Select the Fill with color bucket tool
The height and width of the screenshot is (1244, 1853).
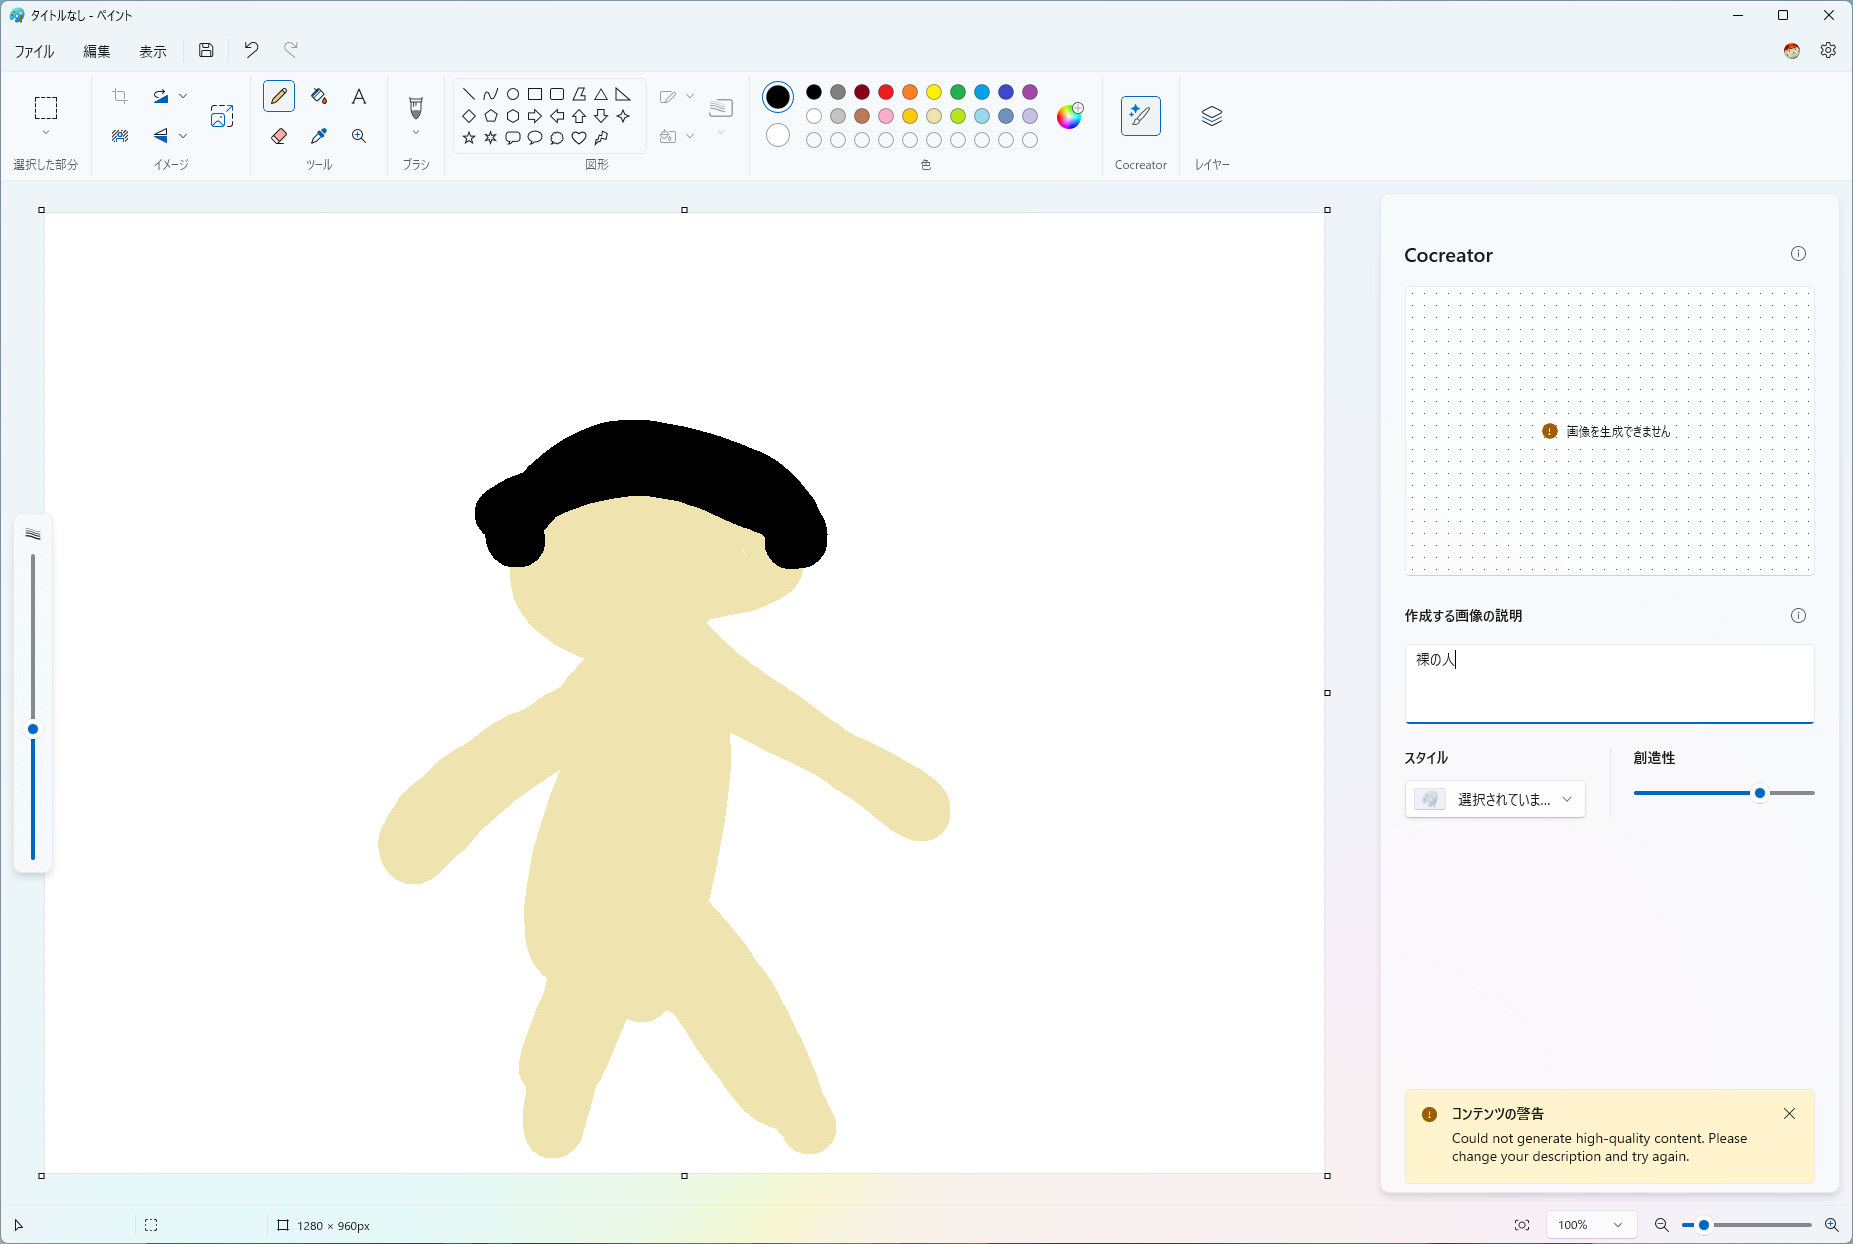(x=319, y=96)
